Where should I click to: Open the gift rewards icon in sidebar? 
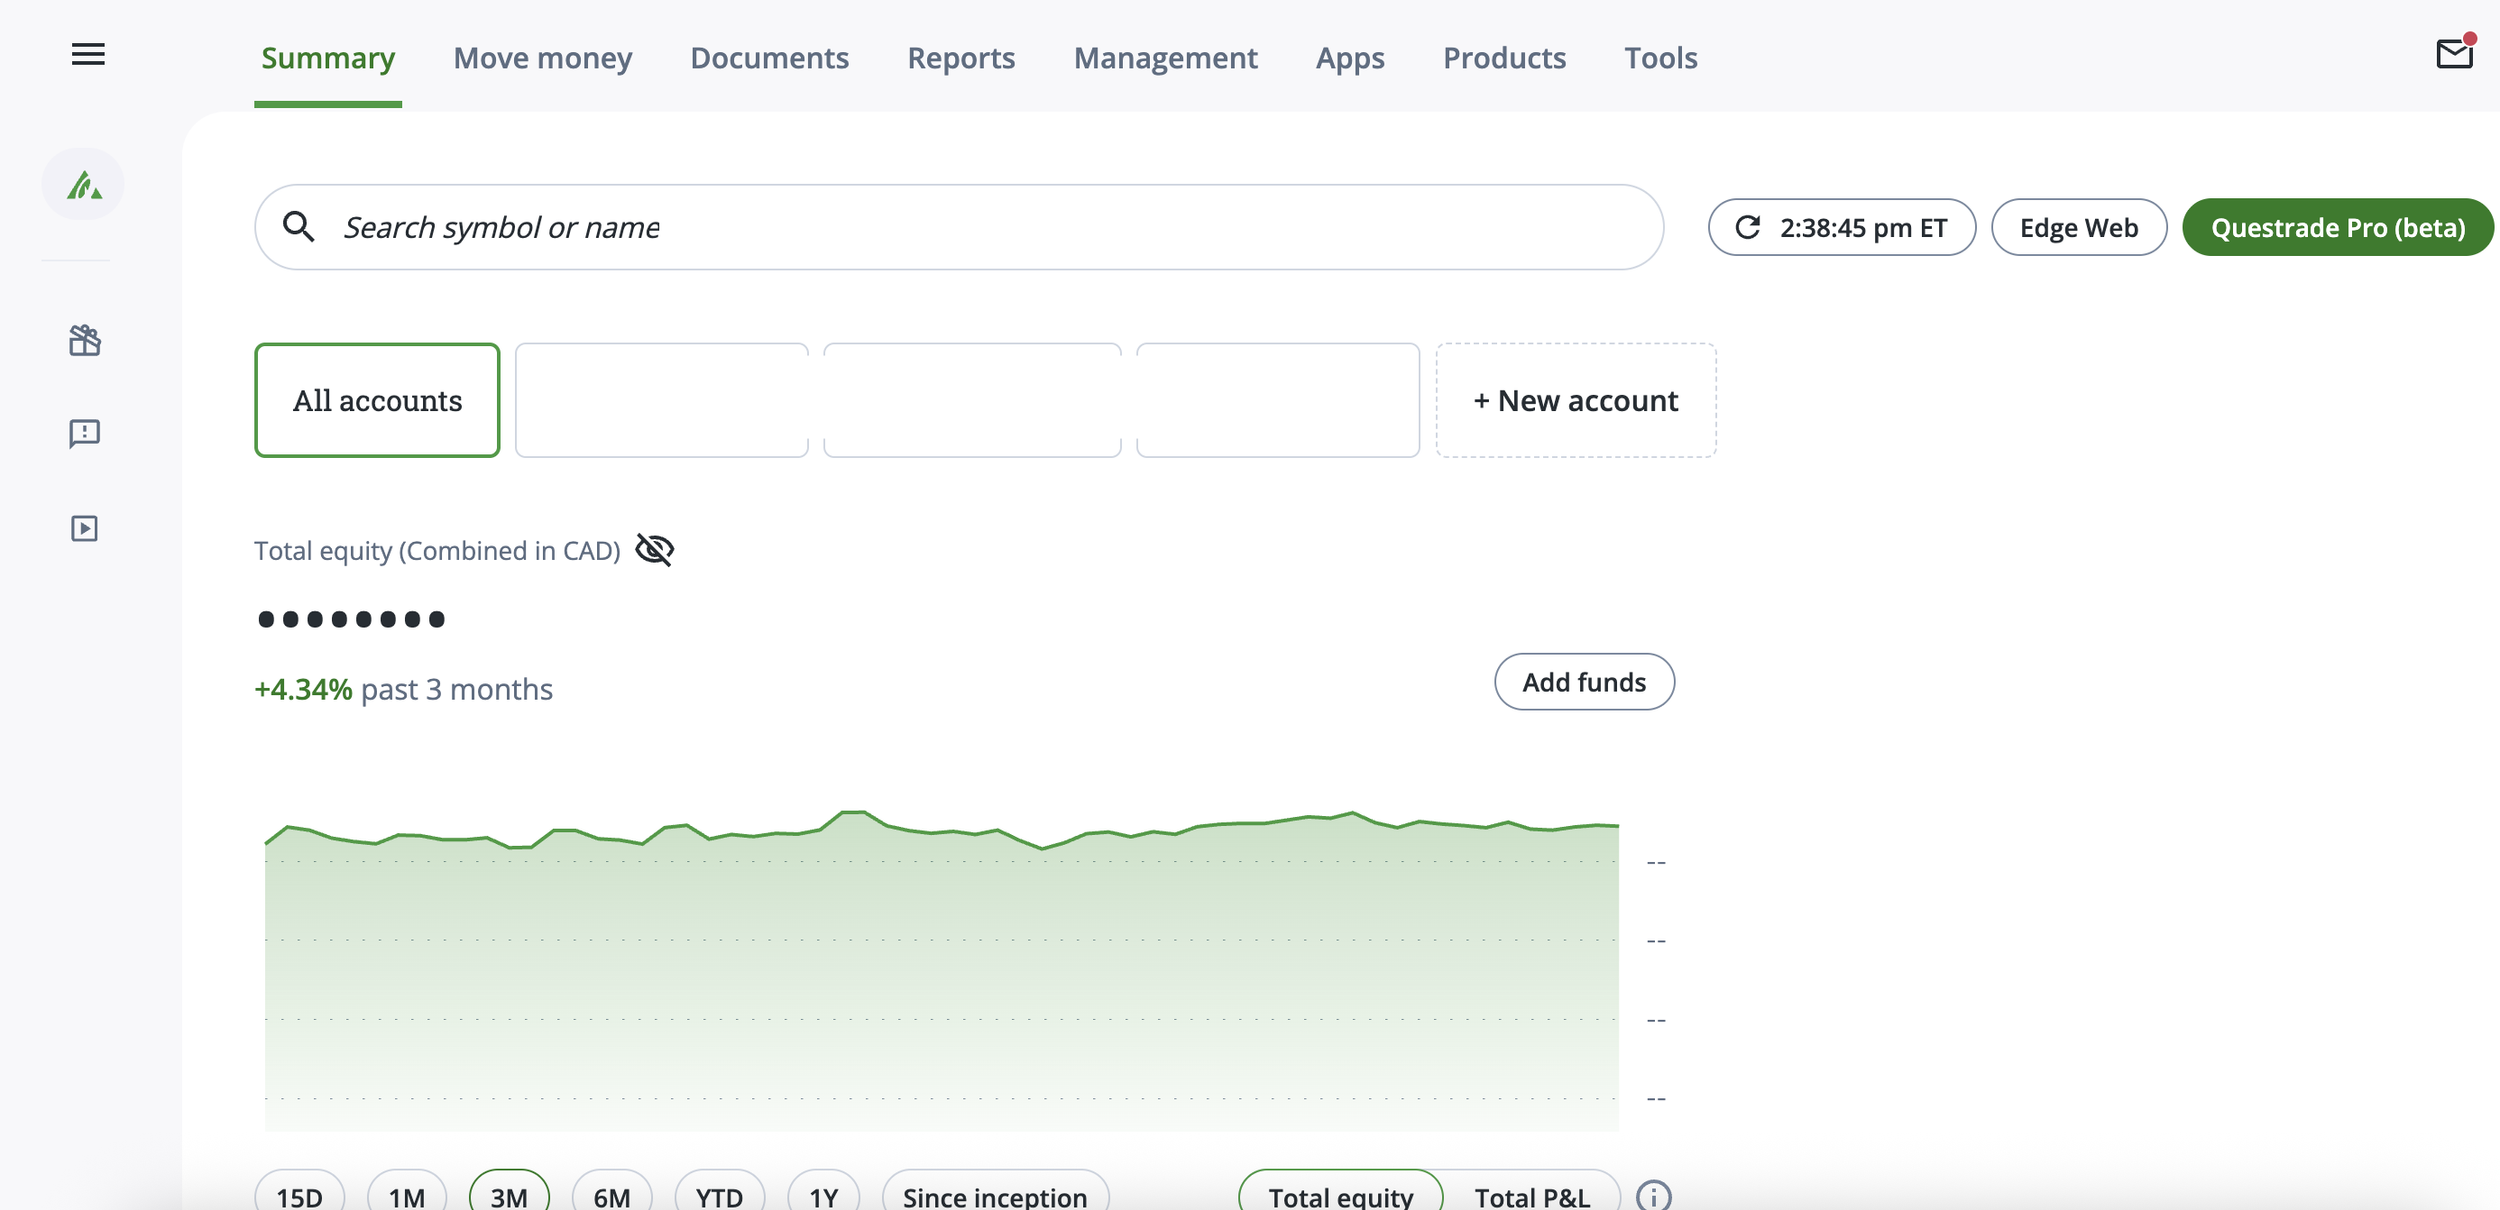click(x=85, y=340)
